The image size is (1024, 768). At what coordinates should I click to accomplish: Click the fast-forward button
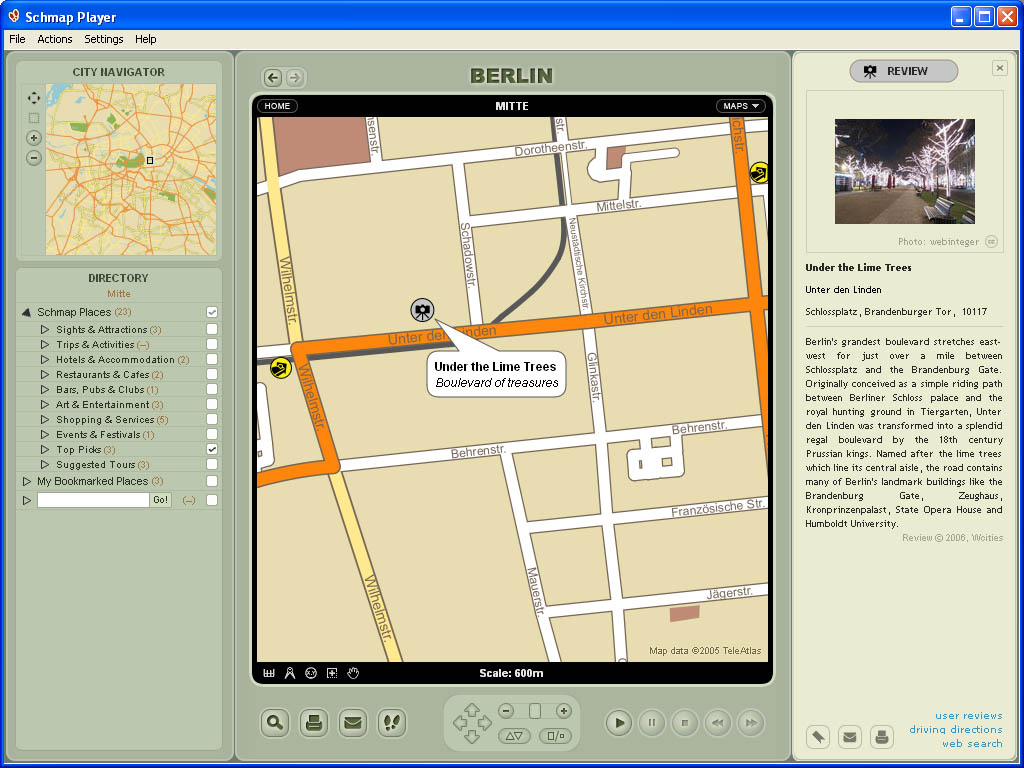click(x=751, y=723)
